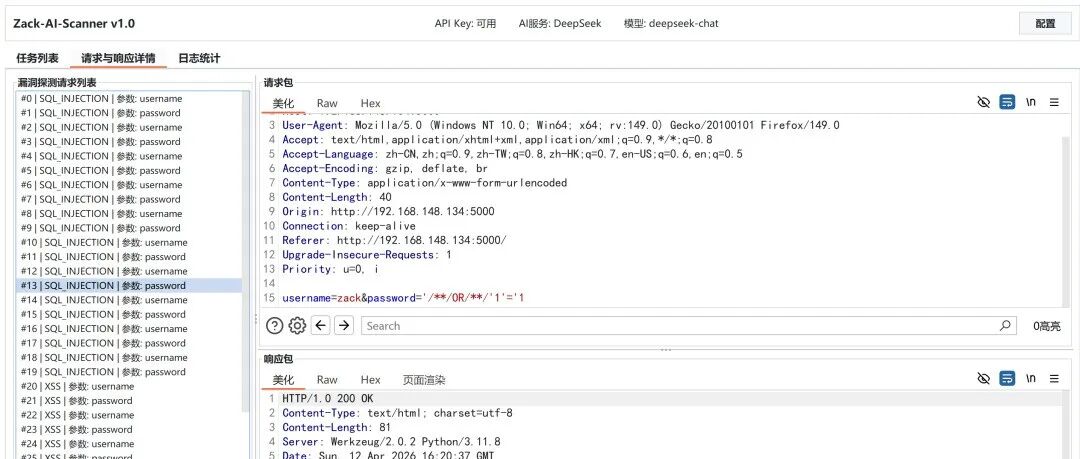Select response 美化 view tab
The image size is (1080, 459).
(x=283, y=380)
